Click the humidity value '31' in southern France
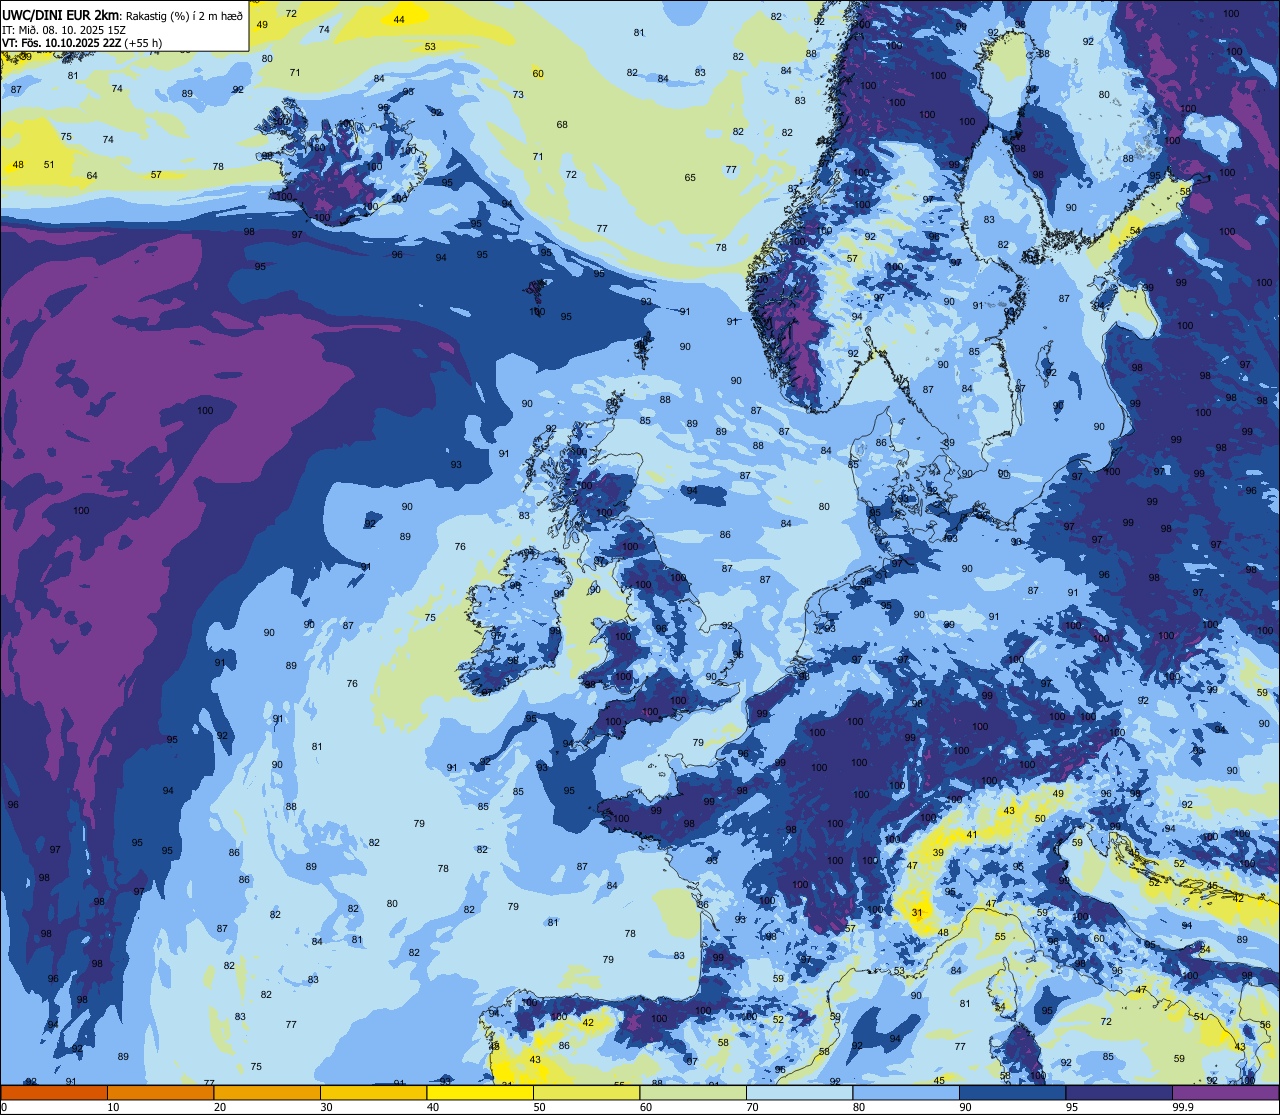 (x=917, y=912)
